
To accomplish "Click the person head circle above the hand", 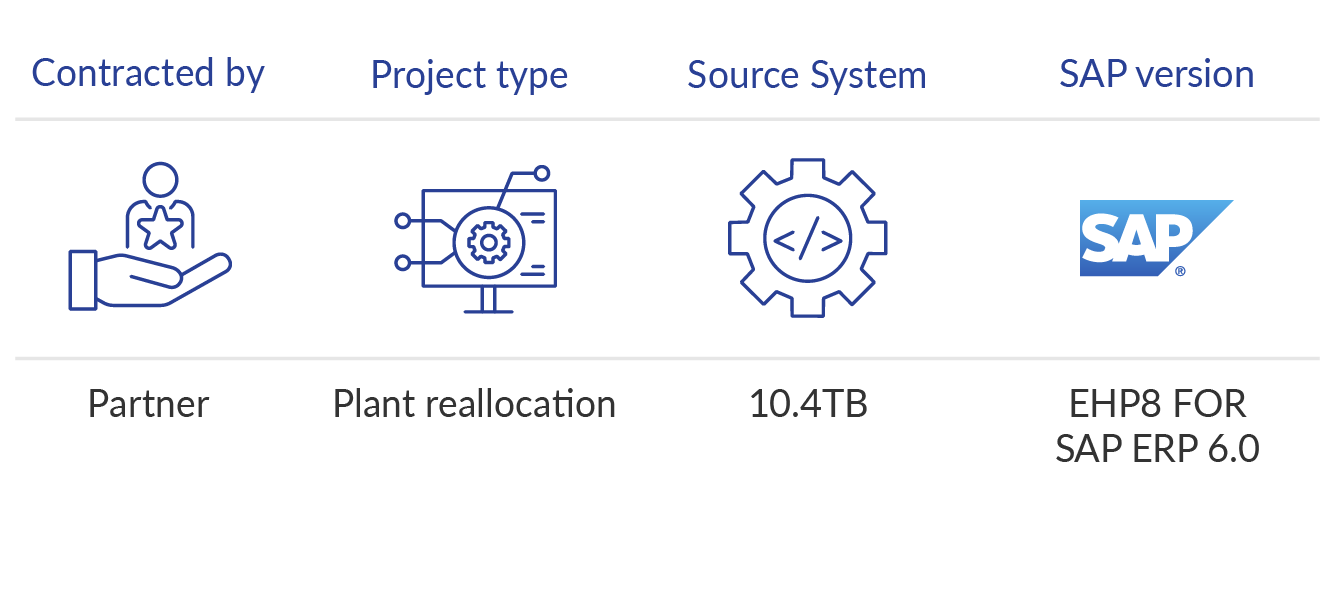I will pos(160,181).
